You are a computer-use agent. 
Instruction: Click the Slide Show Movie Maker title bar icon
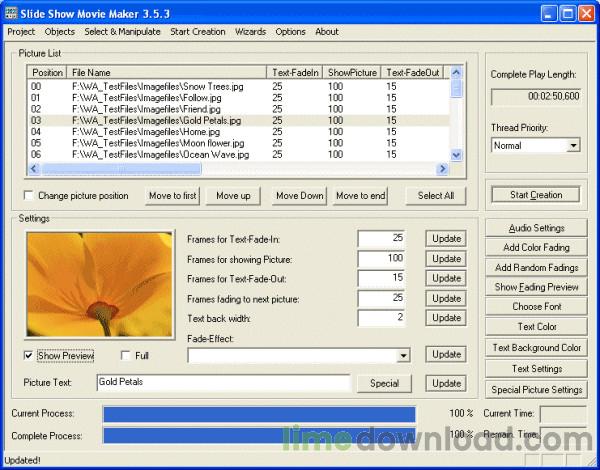pos(11,13)
